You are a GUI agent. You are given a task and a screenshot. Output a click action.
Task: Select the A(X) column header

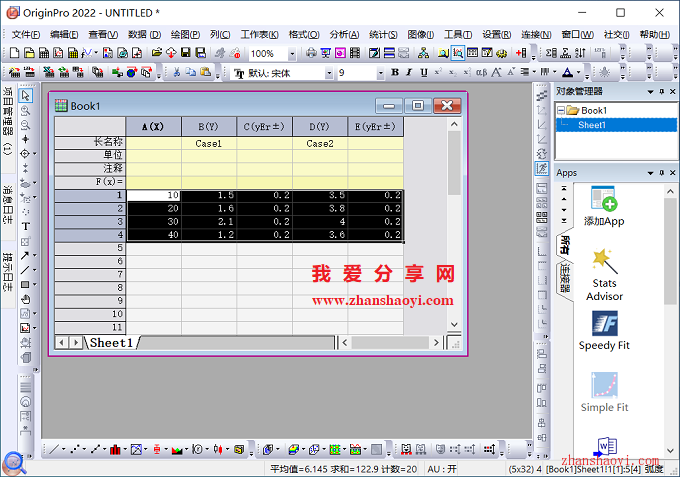coord(153,127)
